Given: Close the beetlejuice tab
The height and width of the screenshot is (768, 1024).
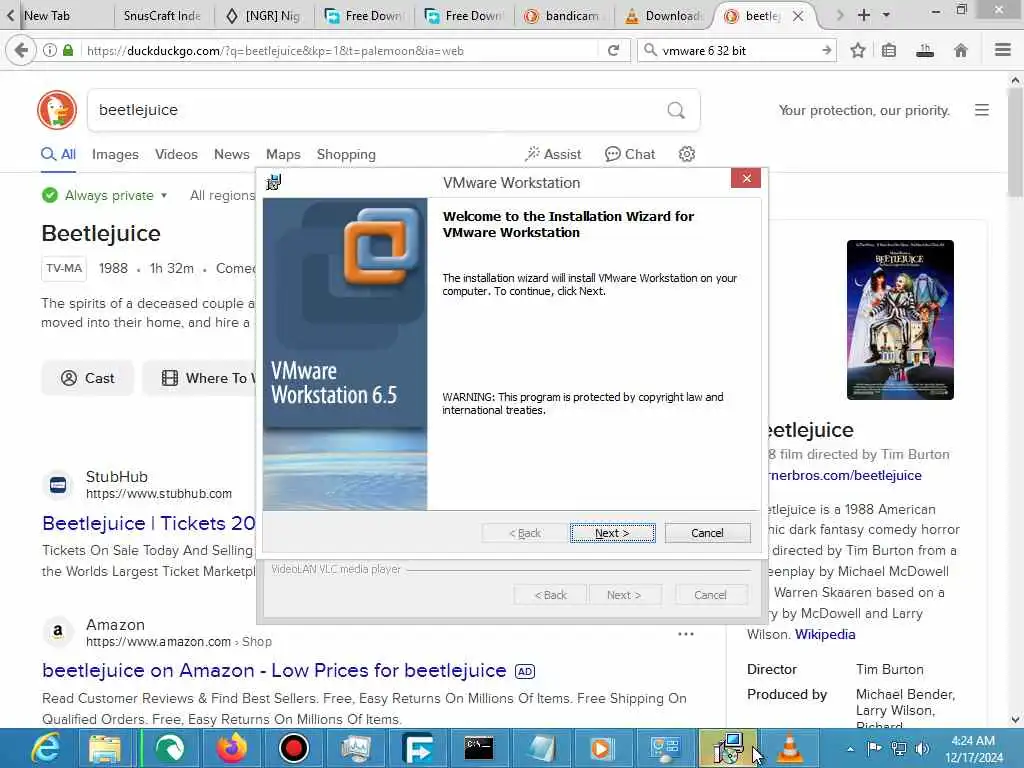Looking at the screenshot, I should coord(798,16).
